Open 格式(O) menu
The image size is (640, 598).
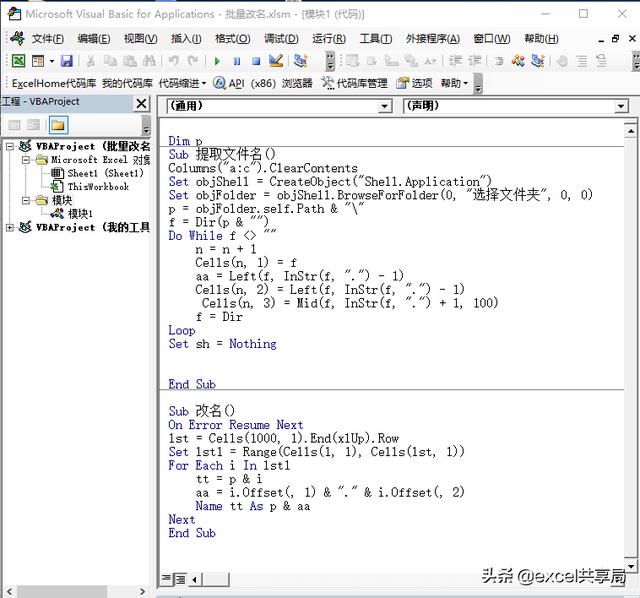tap(233, 39)
